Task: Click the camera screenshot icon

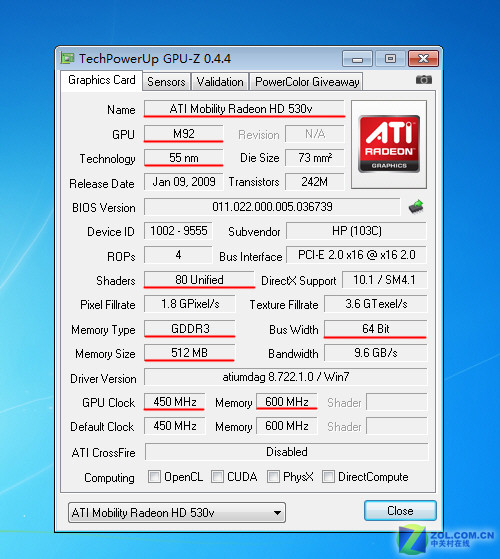Action: [424, 80]
